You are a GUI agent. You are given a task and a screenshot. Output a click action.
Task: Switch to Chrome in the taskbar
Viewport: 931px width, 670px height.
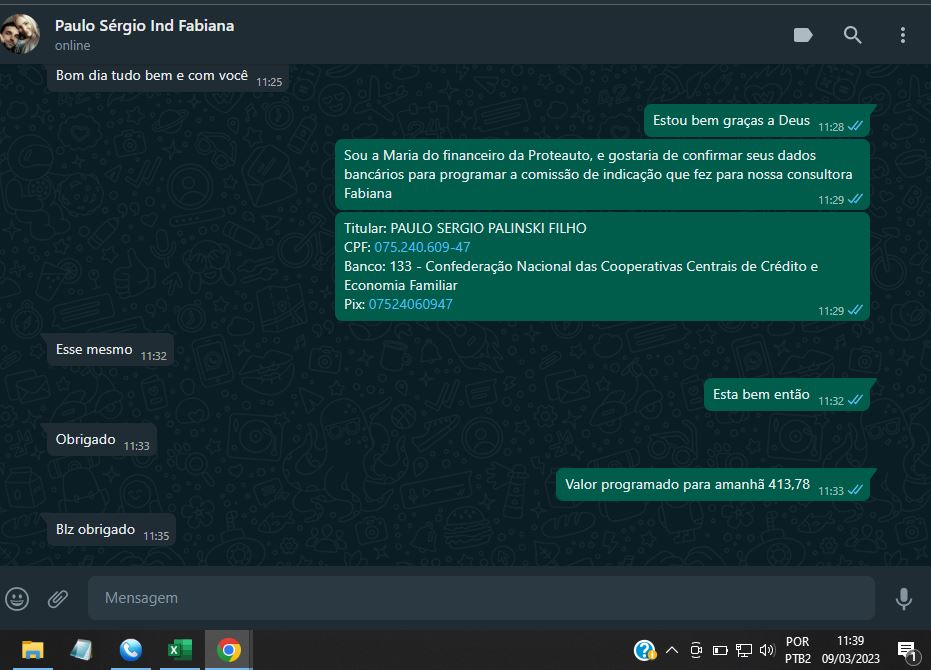229,650
